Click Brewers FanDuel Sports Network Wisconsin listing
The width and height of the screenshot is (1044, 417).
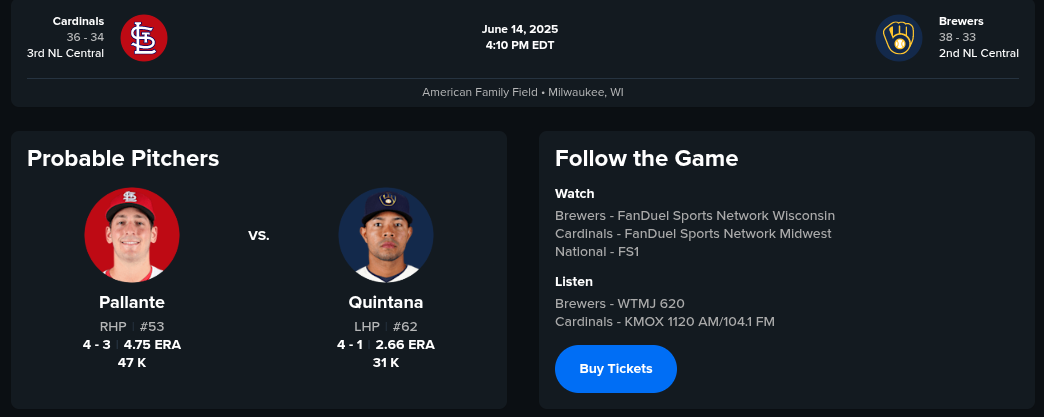click(695, 215)
